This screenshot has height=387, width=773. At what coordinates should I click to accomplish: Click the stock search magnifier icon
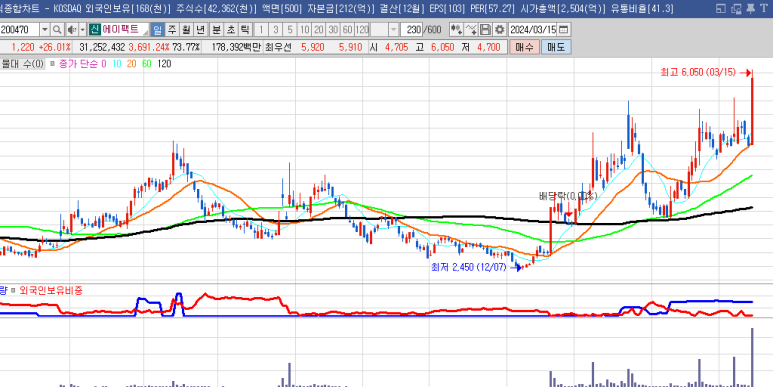(x=57, y=30)
